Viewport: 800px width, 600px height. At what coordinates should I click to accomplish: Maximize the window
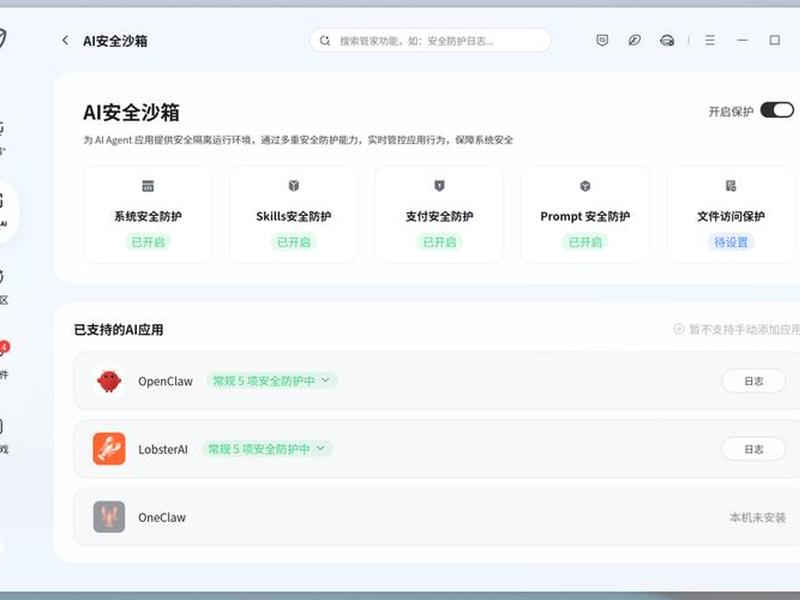[x=774, y=40]
